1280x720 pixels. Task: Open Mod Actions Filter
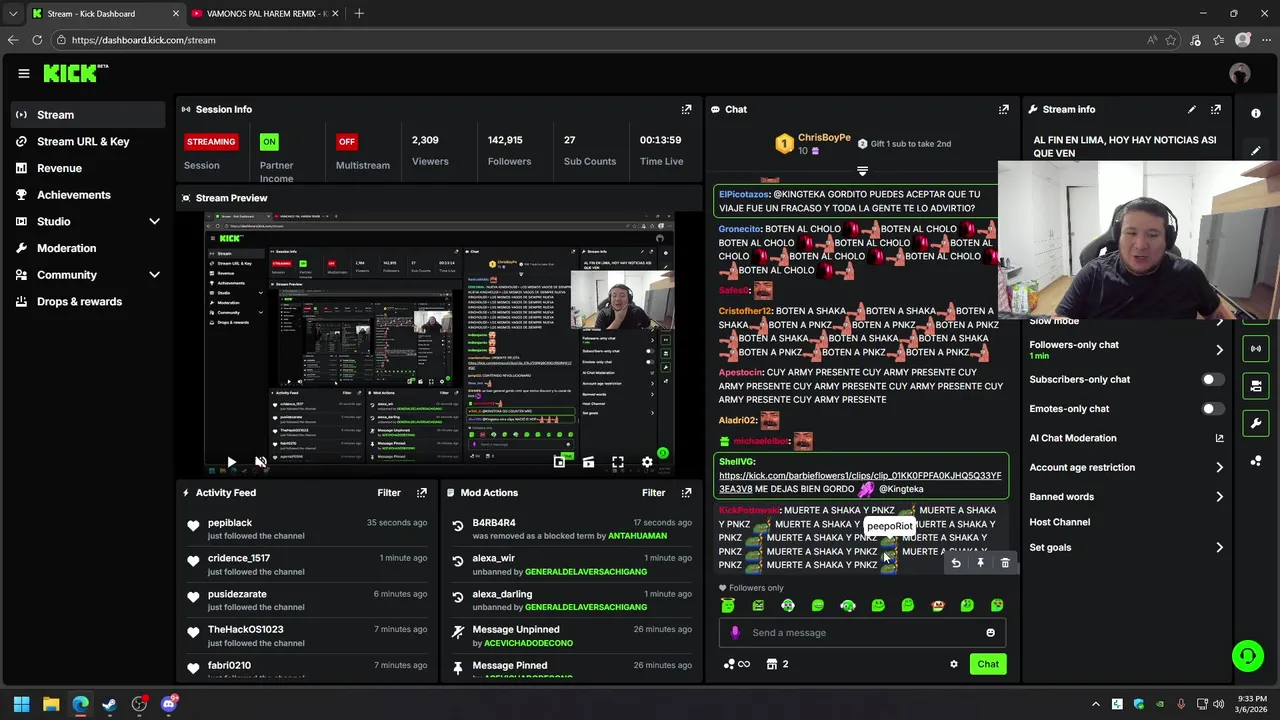(x=653, y=492)
